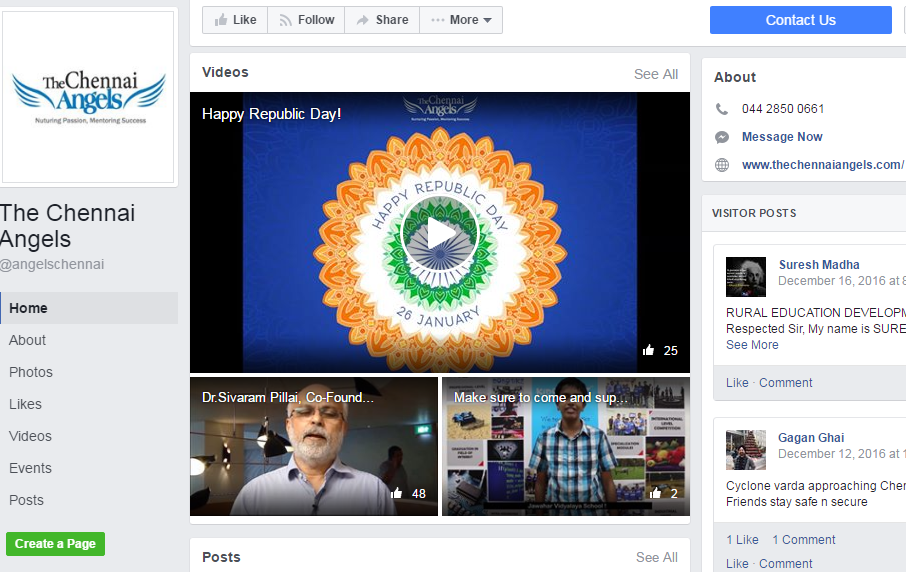See All posts link

[x=657, y=558]
